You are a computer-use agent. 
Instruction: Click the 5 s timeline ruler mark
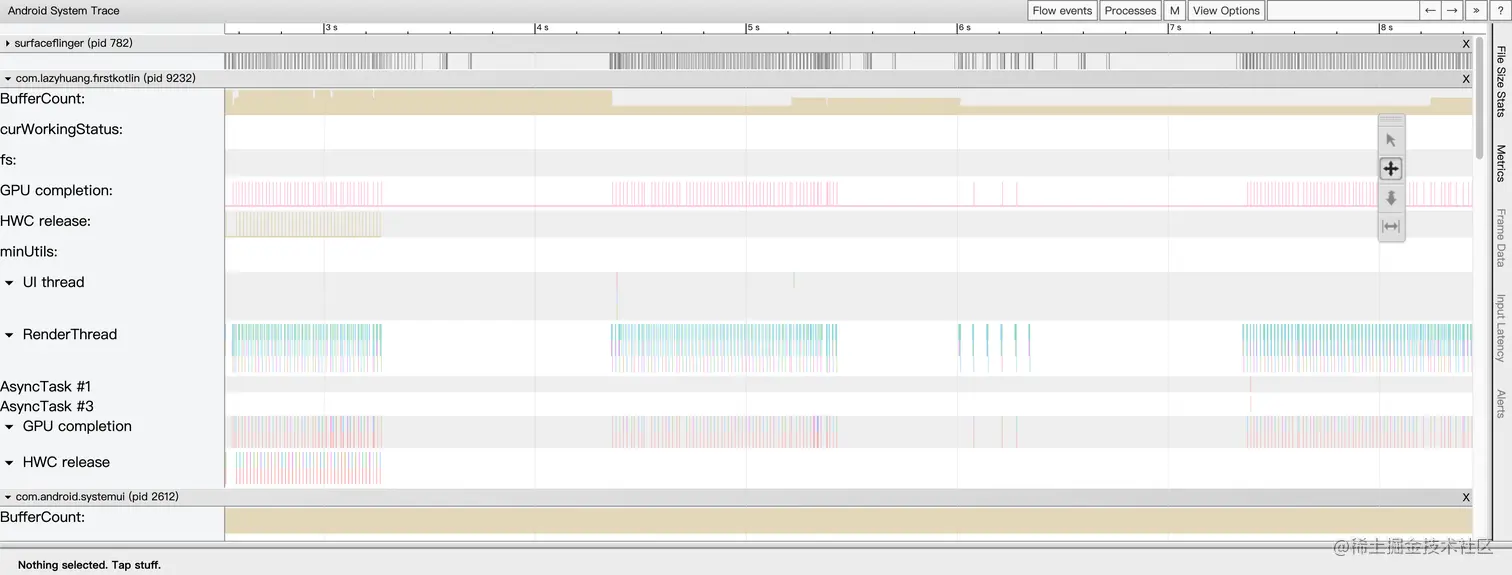[x=753, y=28]
